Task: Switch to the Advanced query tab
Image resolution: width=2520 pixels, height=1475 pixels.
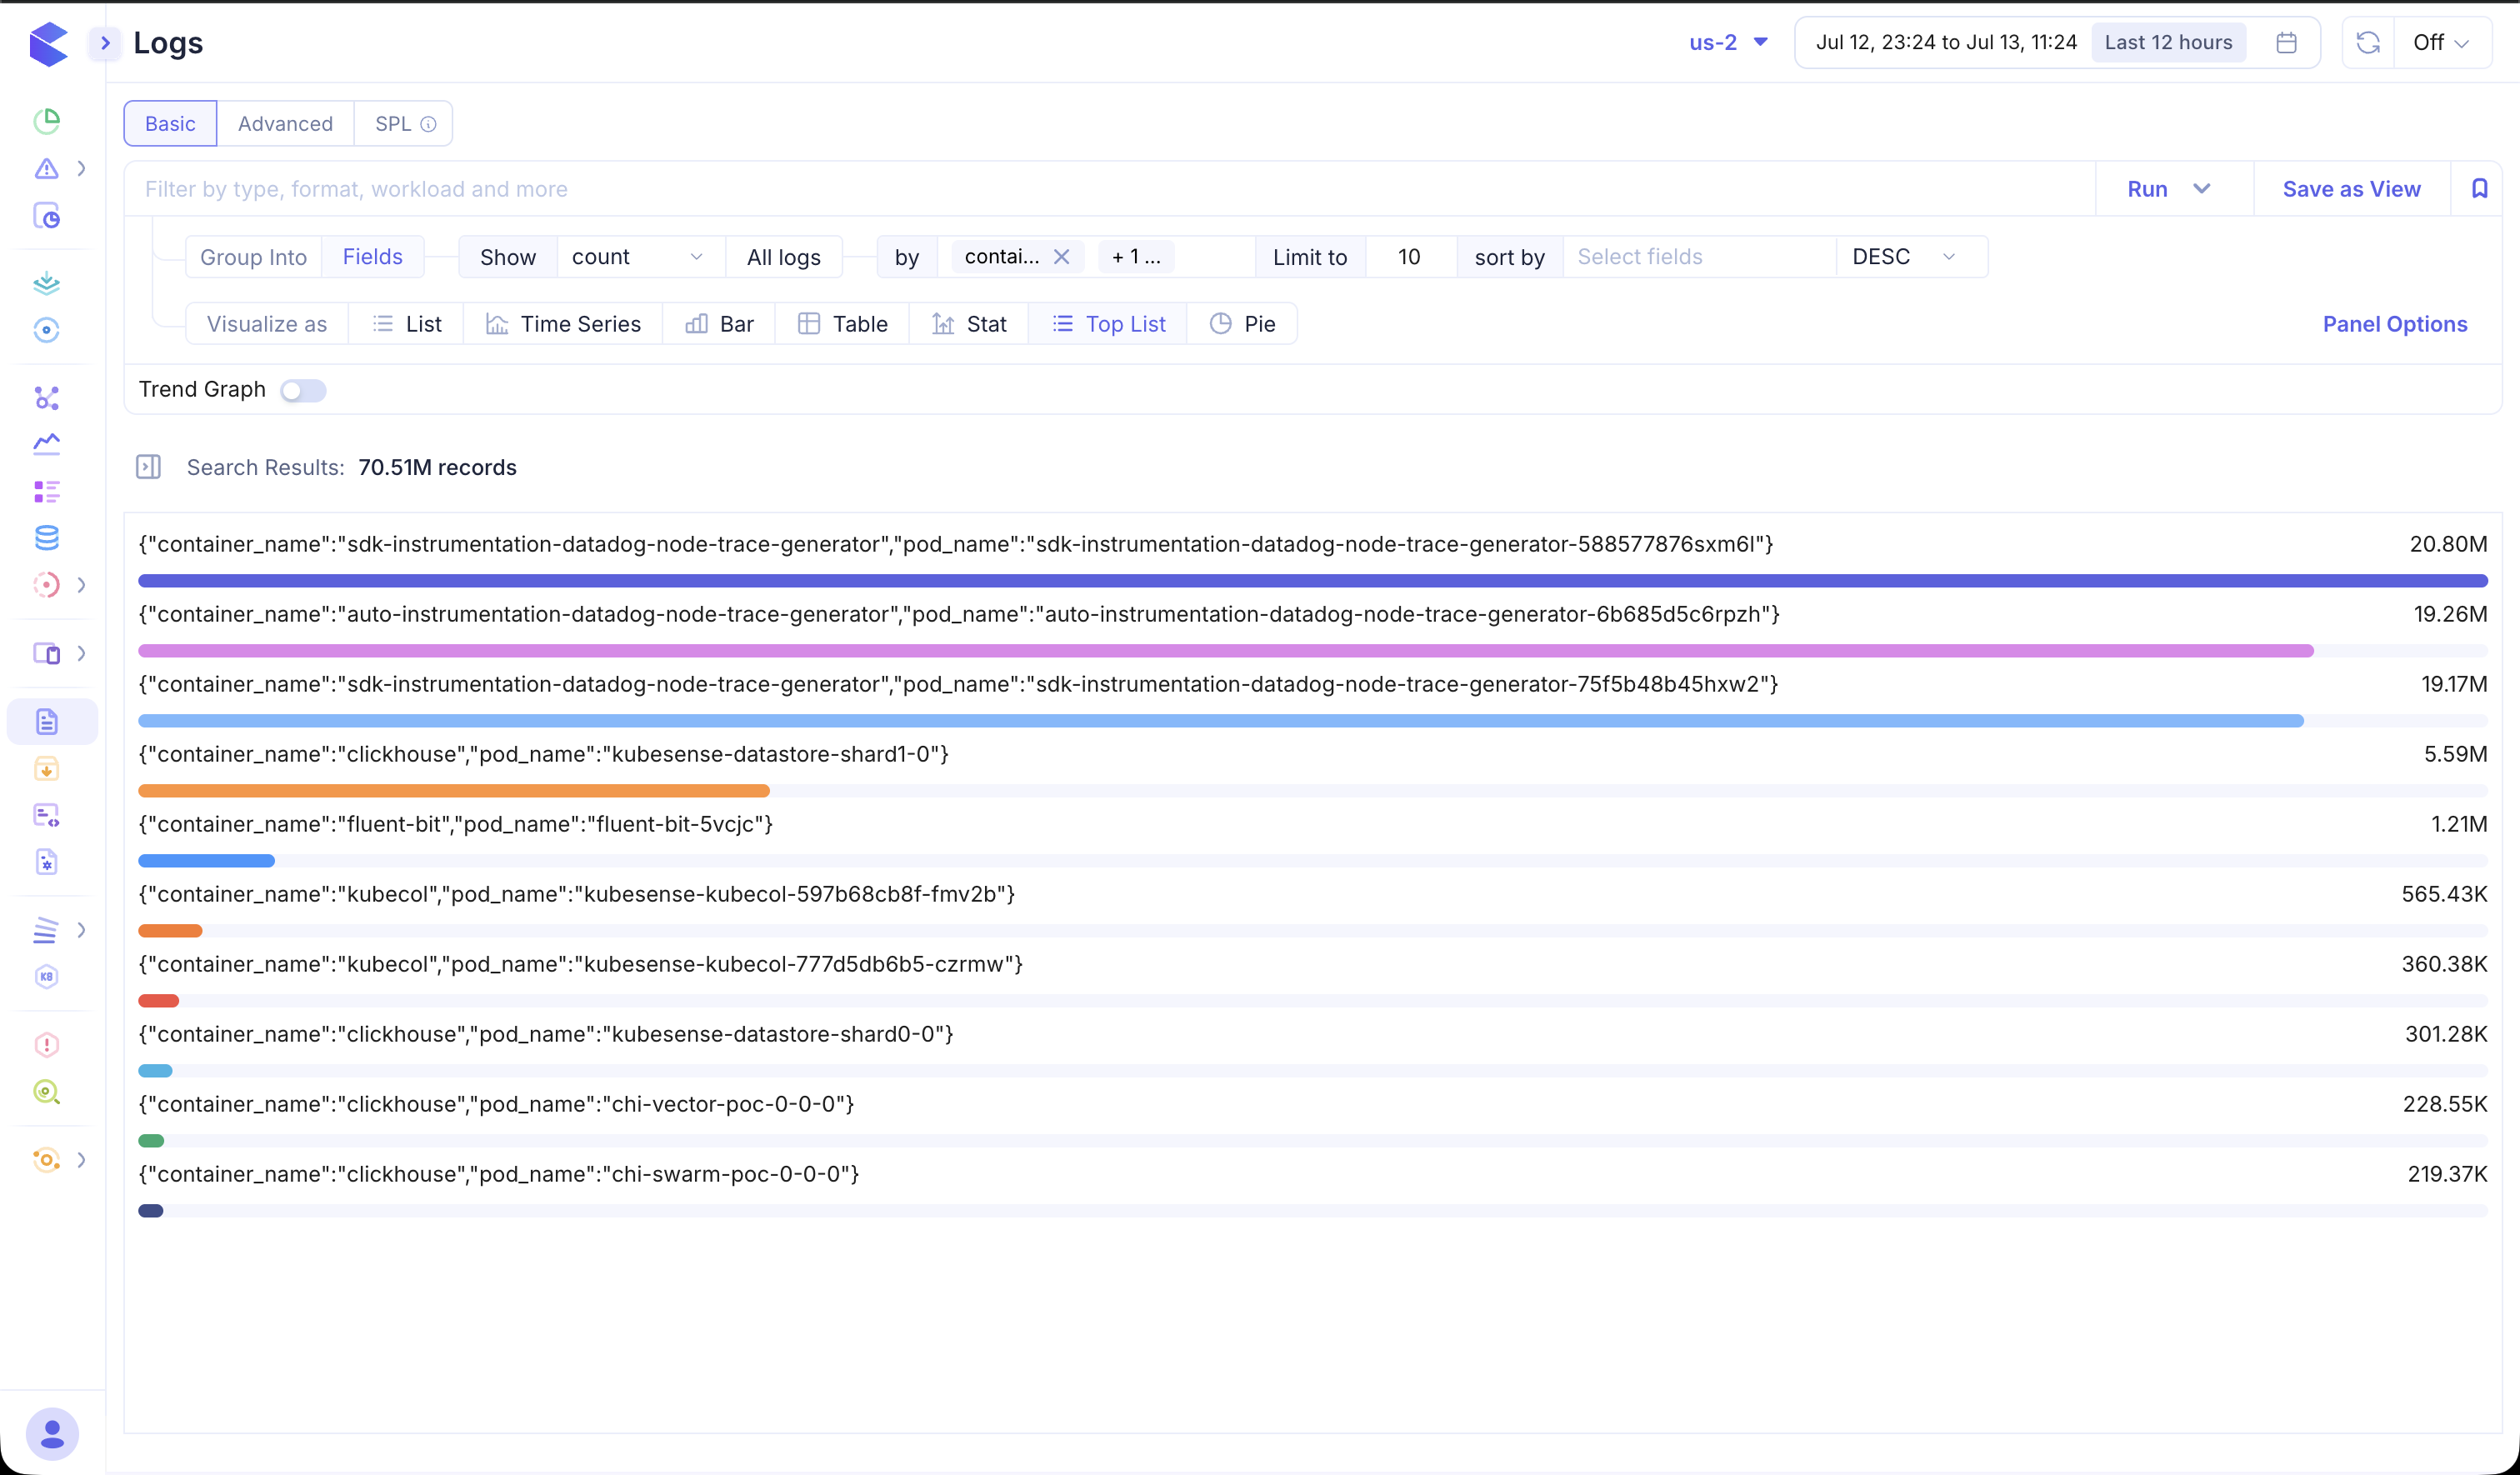Action: pos(285,124)
